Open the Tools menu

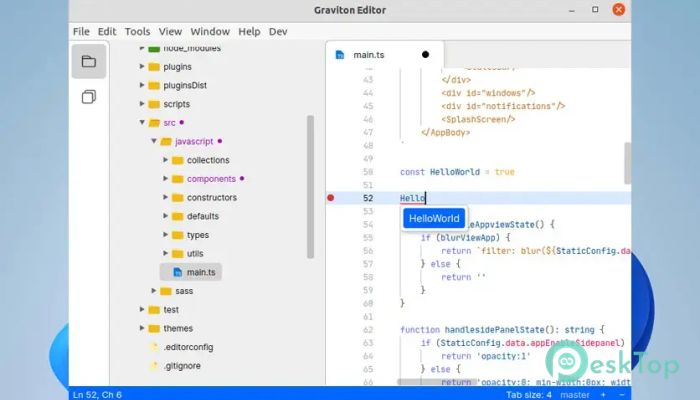138,31
